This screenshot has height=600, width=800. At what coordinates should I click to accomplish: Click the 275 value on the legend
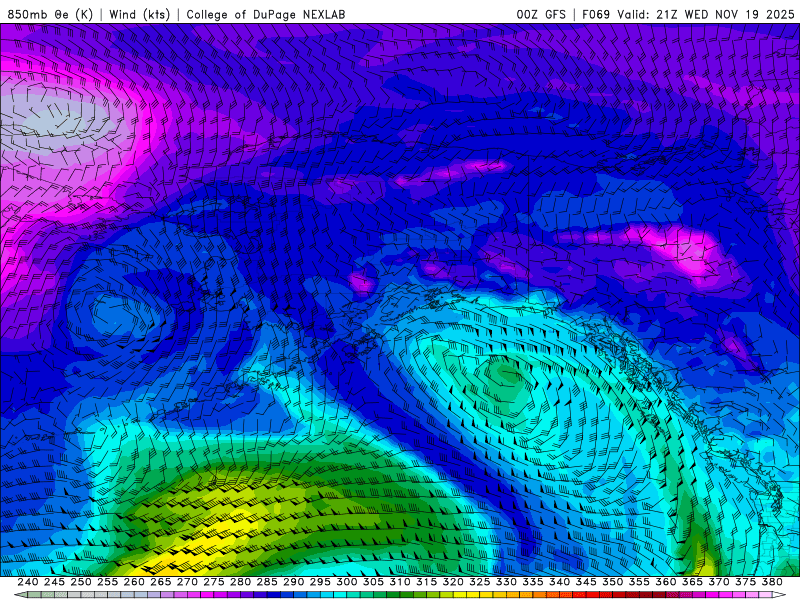[x=214, y=582]
